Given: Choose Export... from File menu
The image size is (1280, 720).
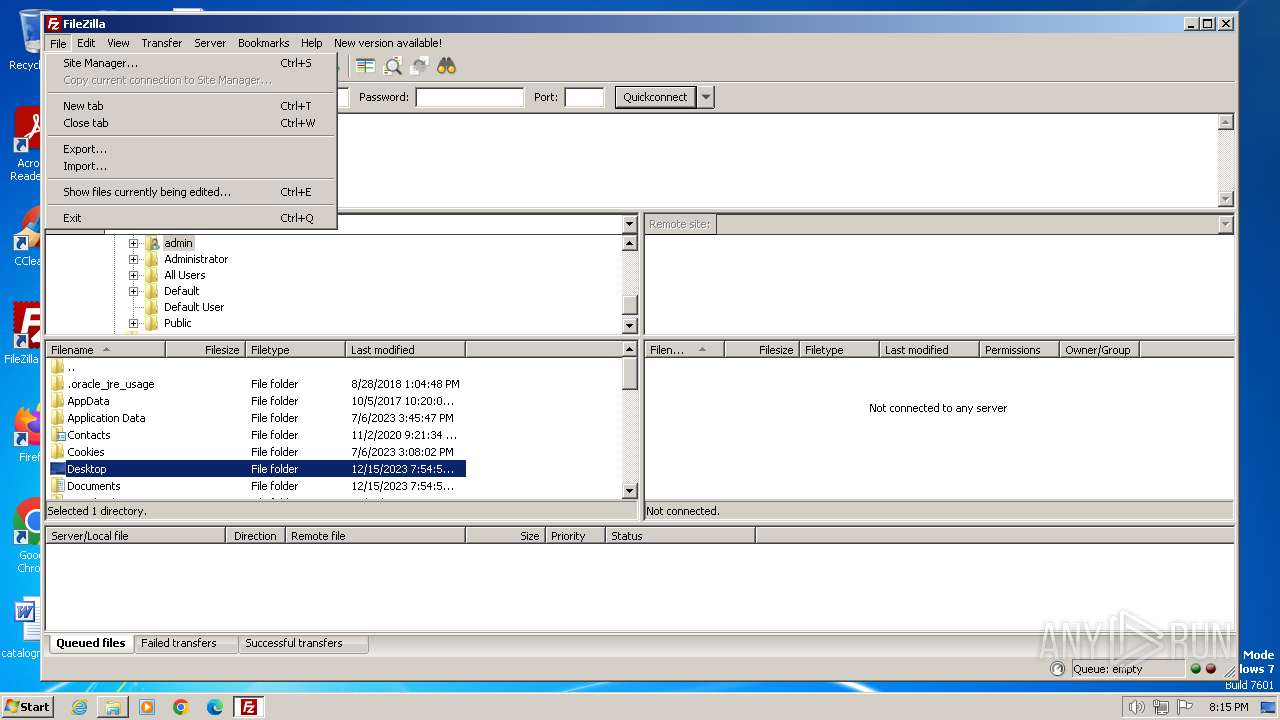Looking at the screenshot, I should coord(190,149).
